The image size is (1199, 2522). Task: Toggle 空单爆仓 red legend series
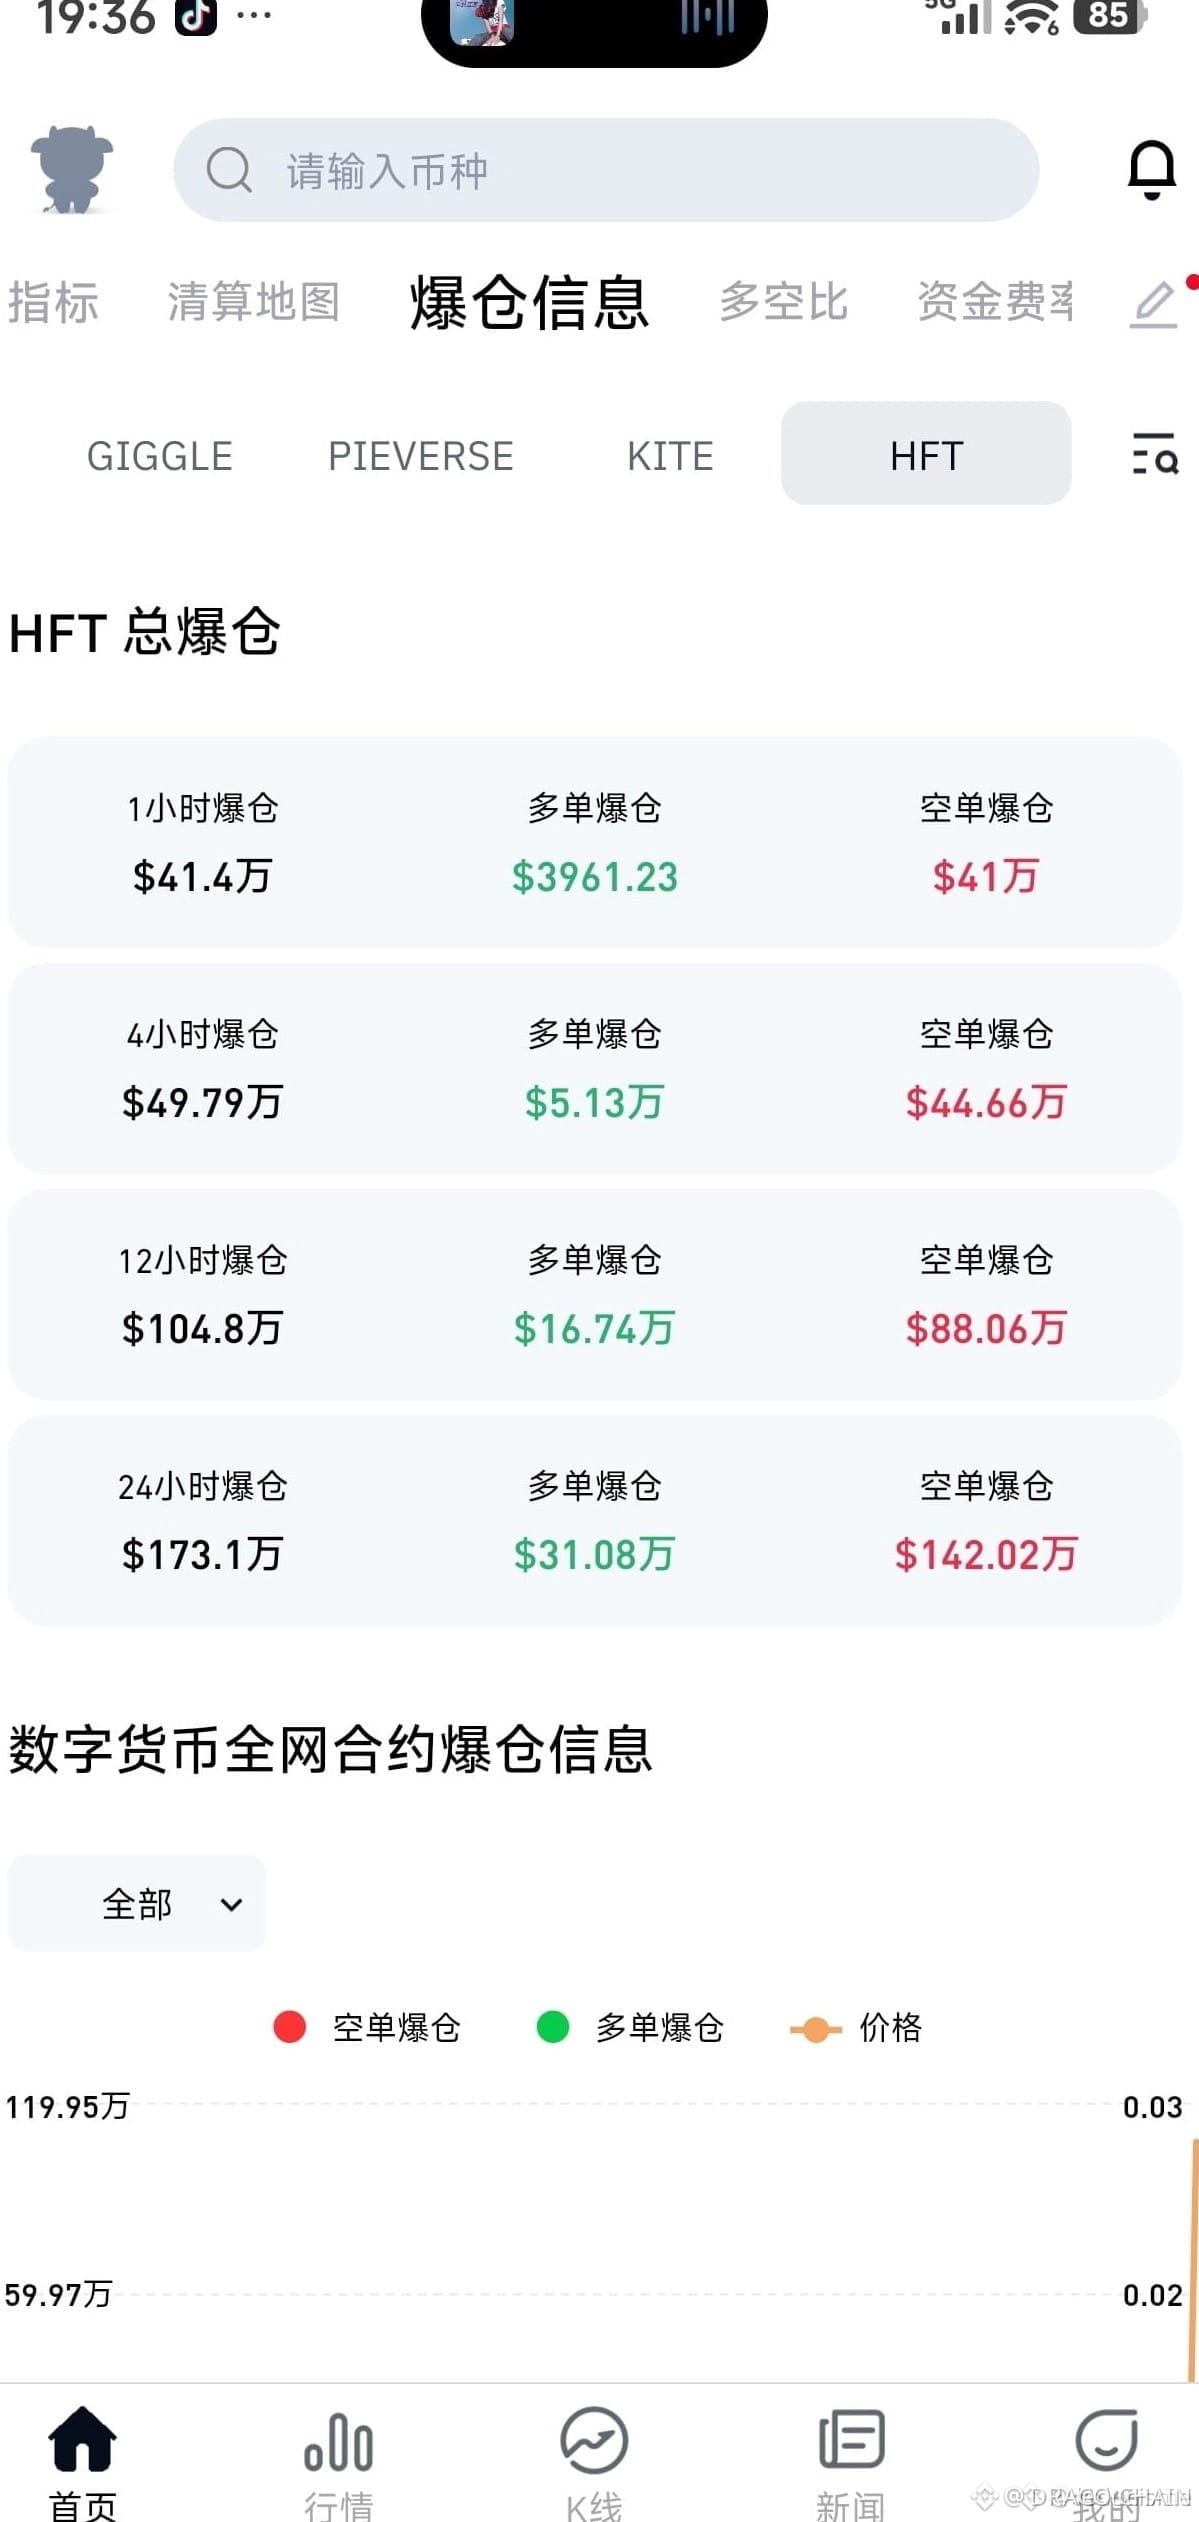[367, 2027]
